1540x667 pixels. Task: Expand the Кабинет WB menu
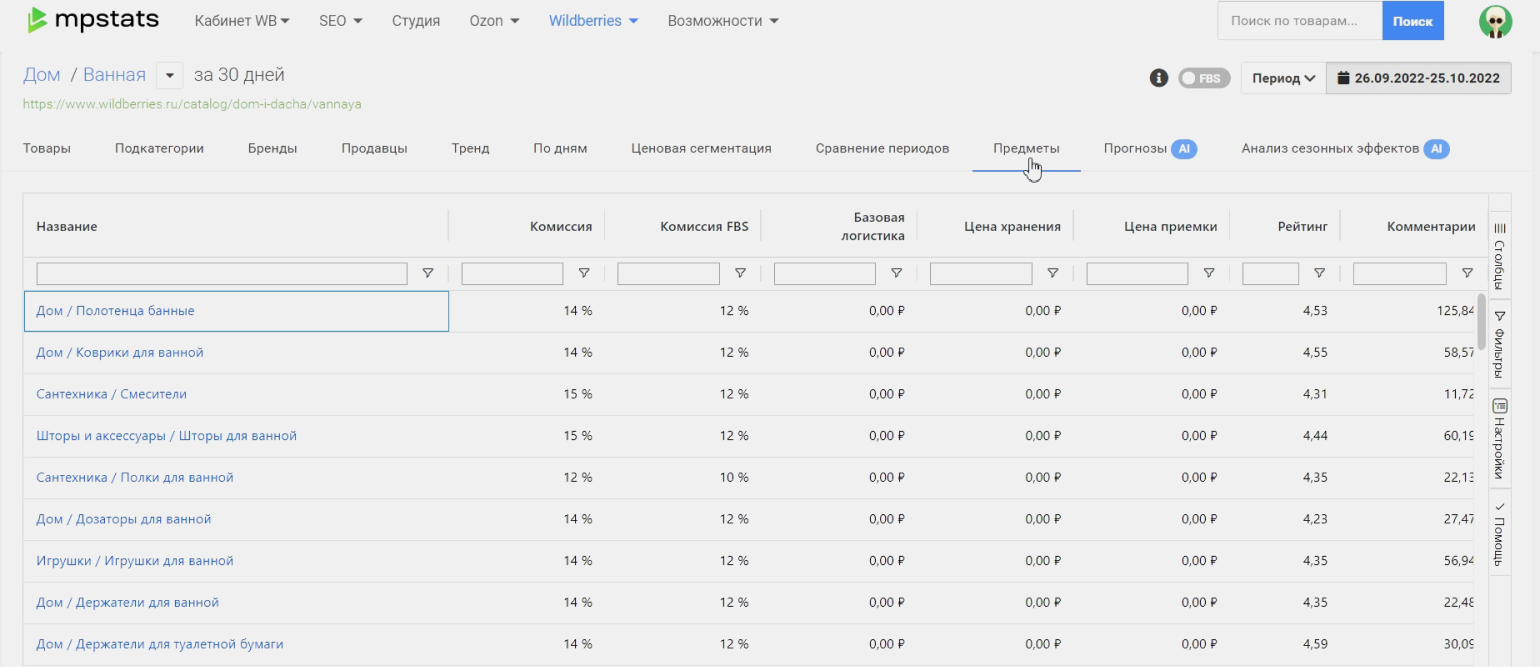click(x=242, y=21)
